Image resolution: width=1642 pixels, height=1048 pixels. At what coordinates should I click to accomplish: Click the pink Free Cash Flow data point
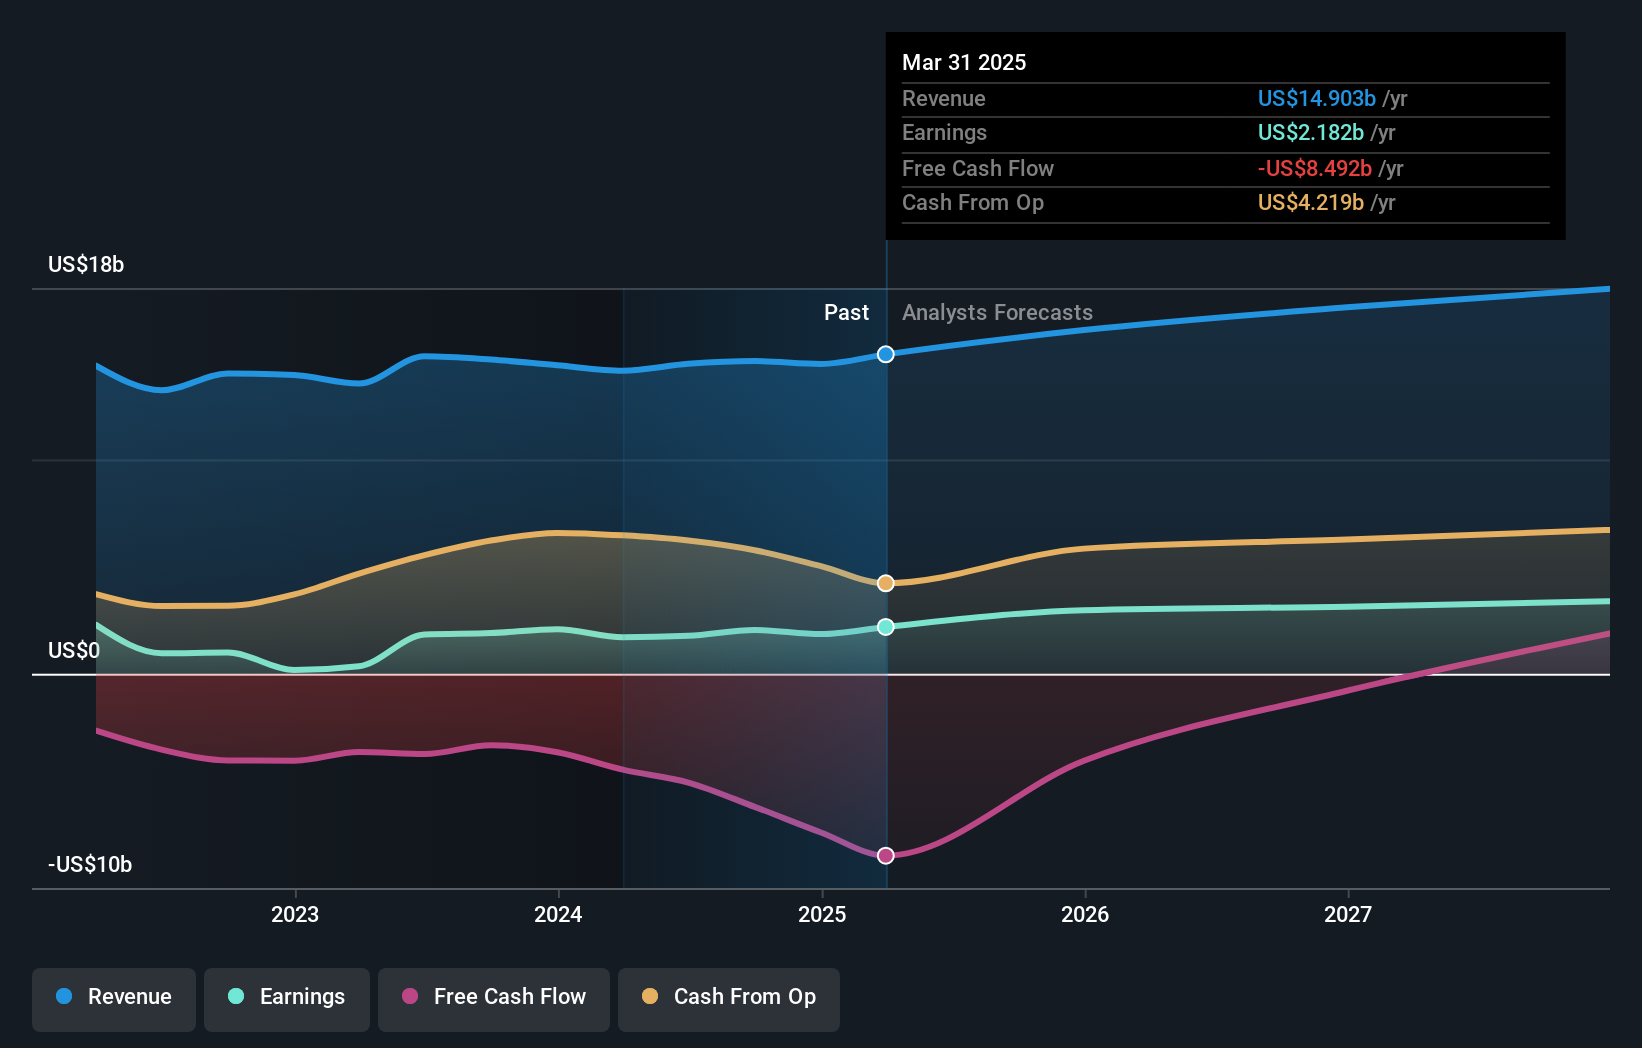[x=886, y=856]
